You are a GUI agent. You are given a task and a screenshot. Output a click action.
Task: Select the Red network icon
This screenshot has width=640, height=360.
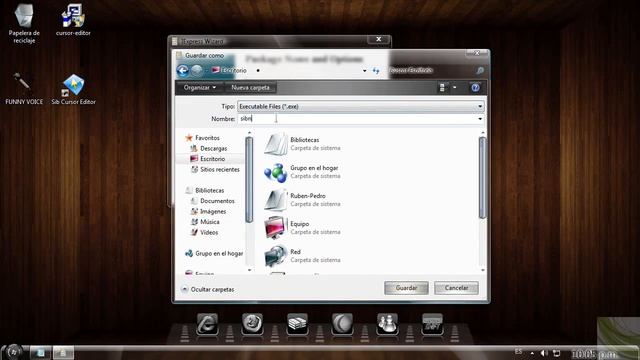click(x=276, y=256)
